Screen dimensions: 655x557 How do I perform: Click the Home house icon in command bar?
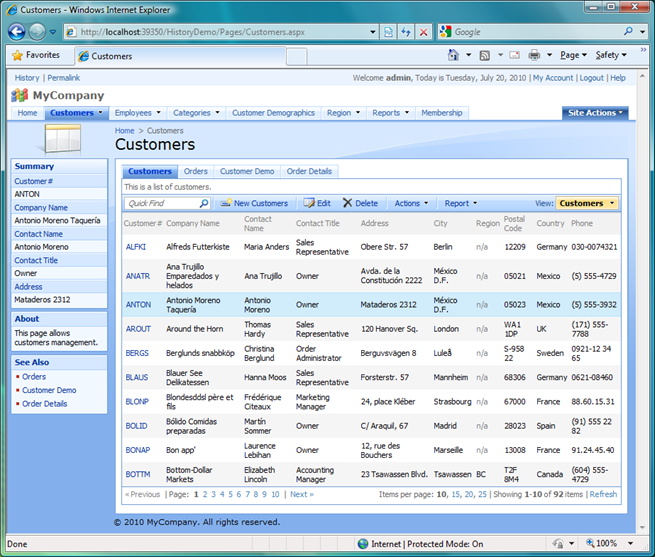pyautogui.click(x=453, y=55)
